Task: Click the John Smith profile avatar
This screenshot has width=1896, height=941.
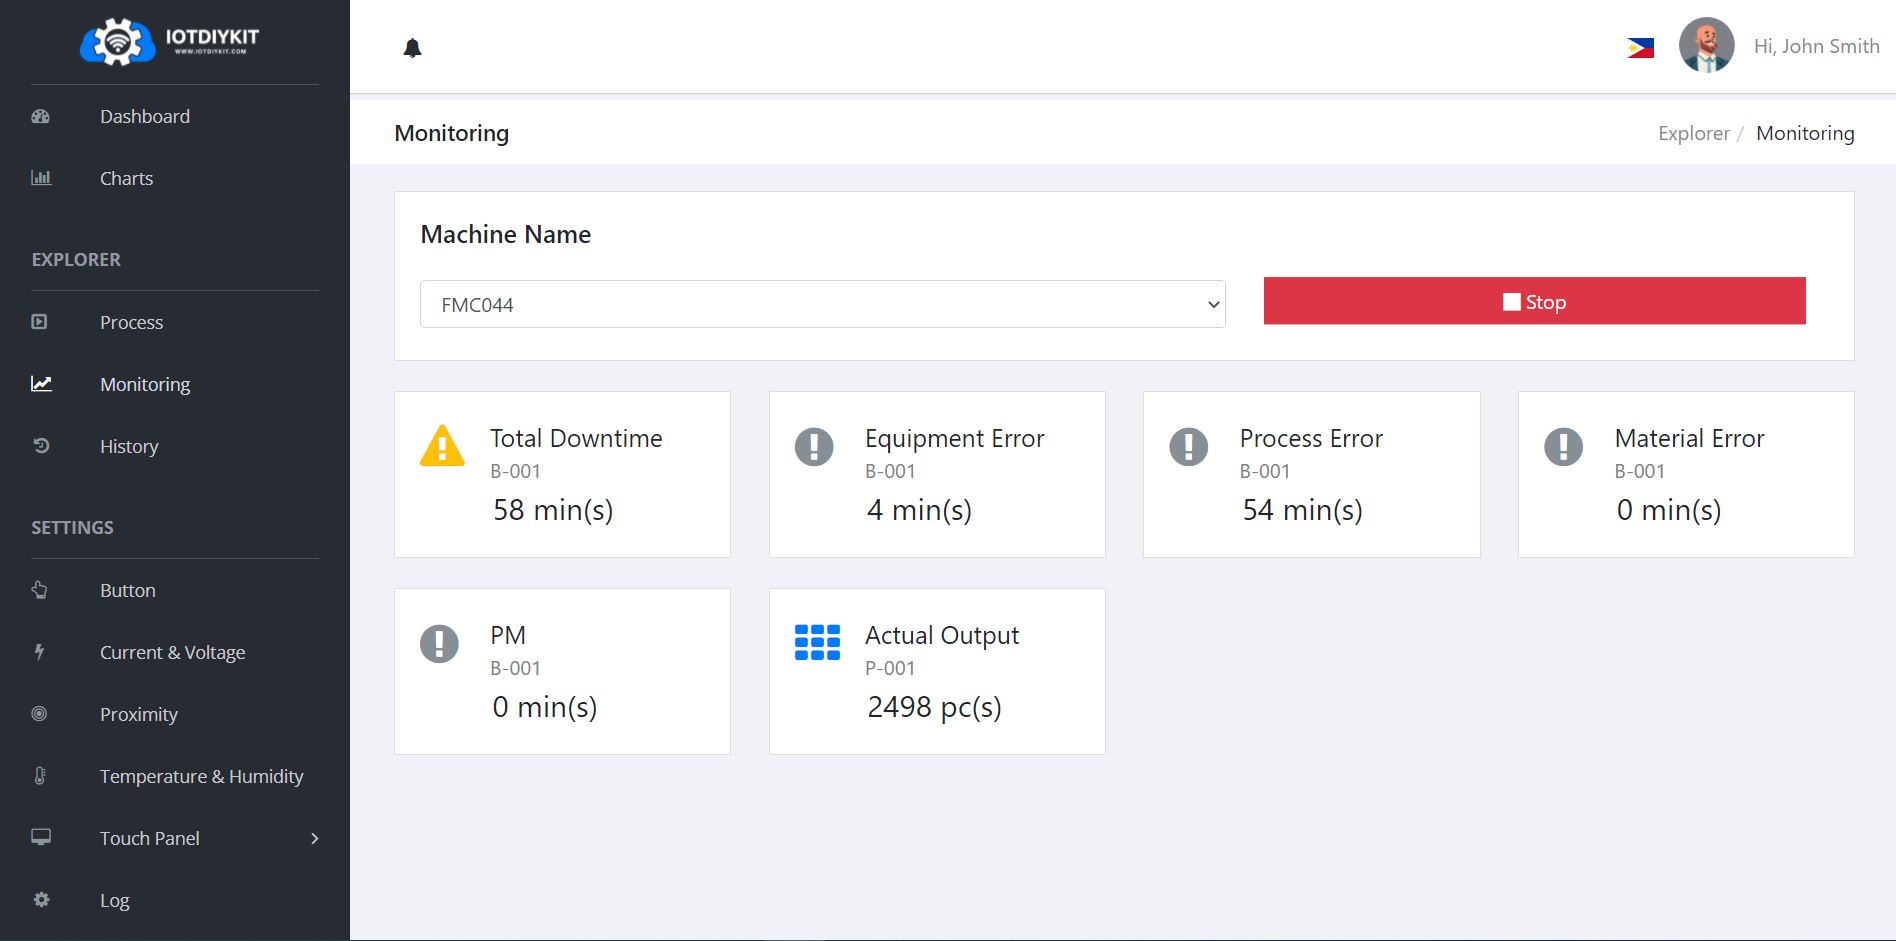Action: coord(1706,46)
